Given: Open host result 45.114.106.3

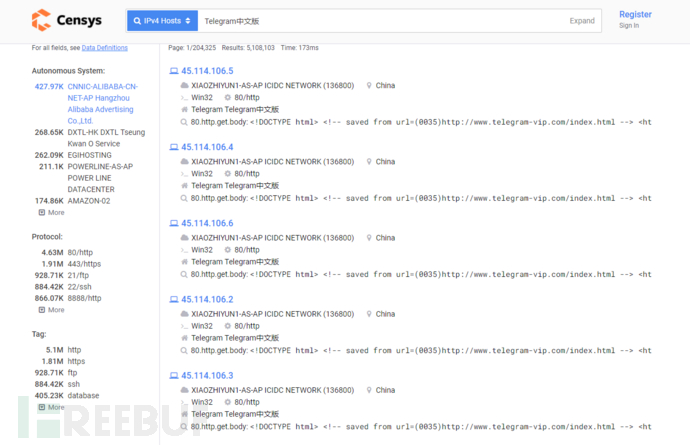Looking at the screenshot, I should (207, 375).
